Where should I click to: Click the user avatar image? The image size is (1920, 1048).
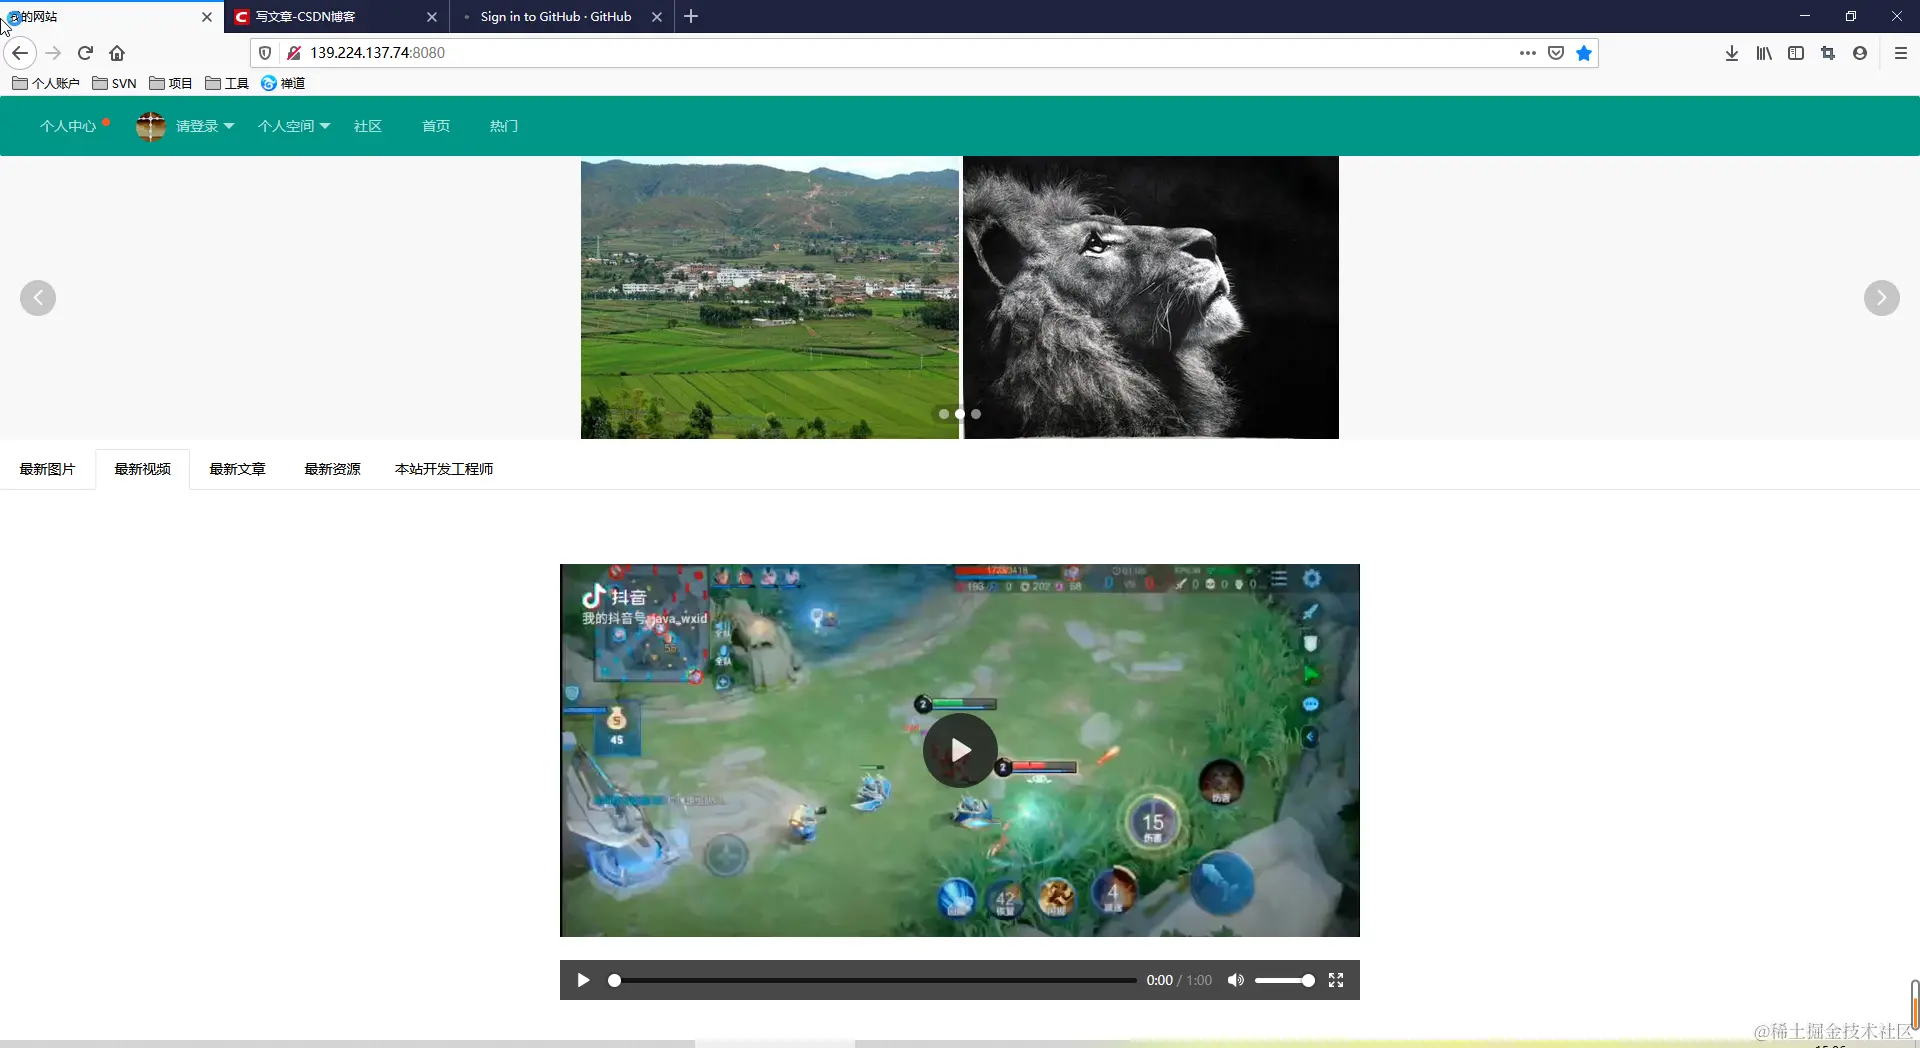151,126
